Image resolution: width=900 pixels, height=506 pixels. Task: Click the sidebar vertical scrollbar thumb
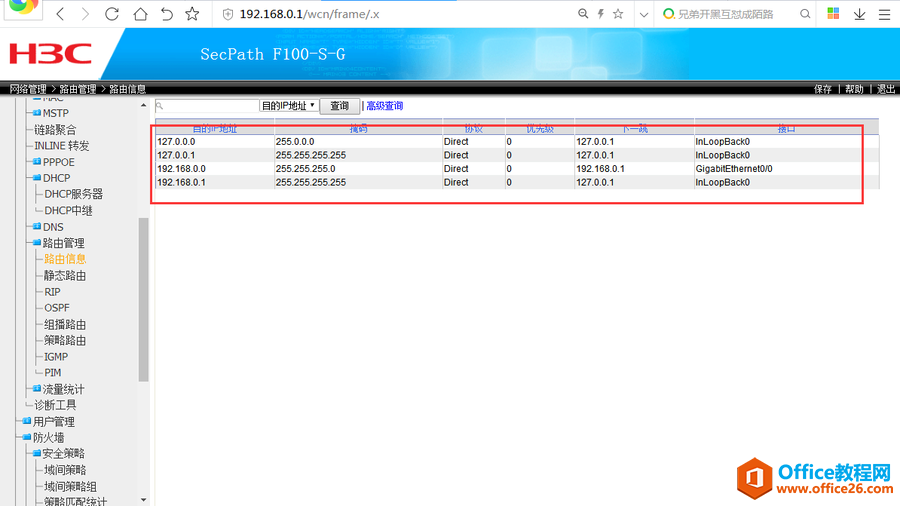143,299
